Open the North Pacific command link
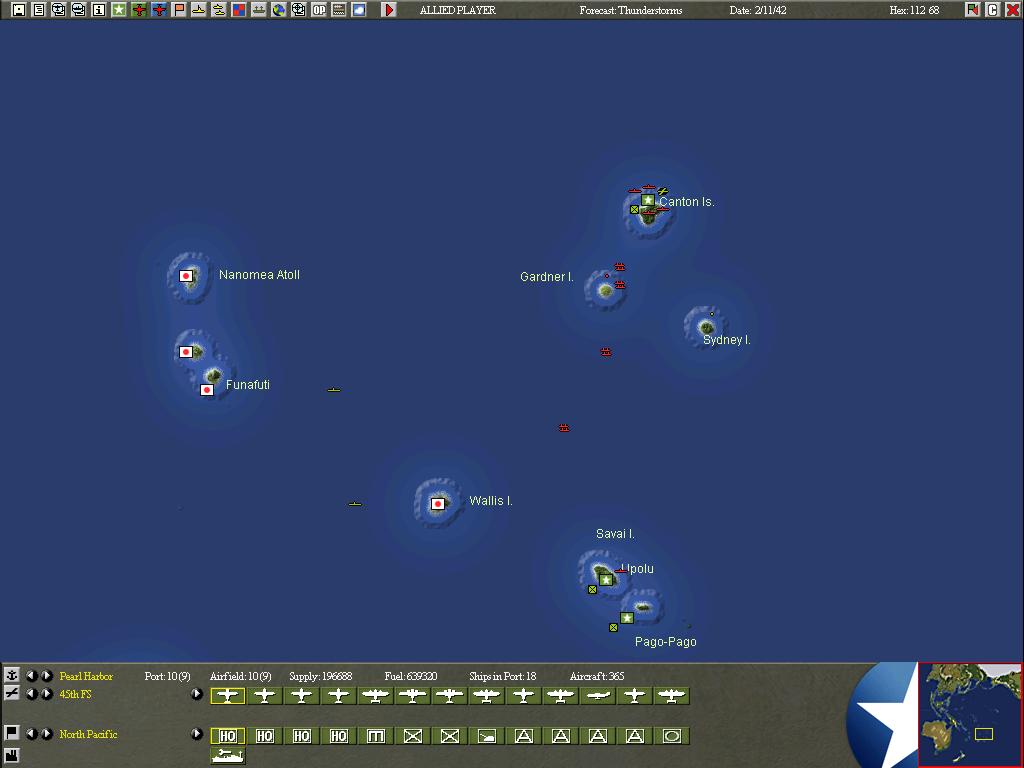 point(88,735)
